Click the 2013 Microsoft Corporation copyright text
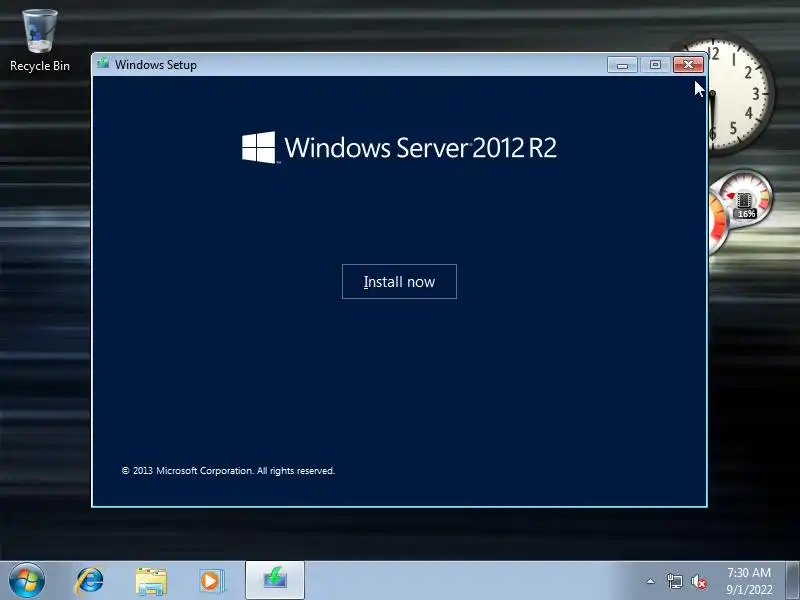This screenshot has width=800, height=600. 228,470
